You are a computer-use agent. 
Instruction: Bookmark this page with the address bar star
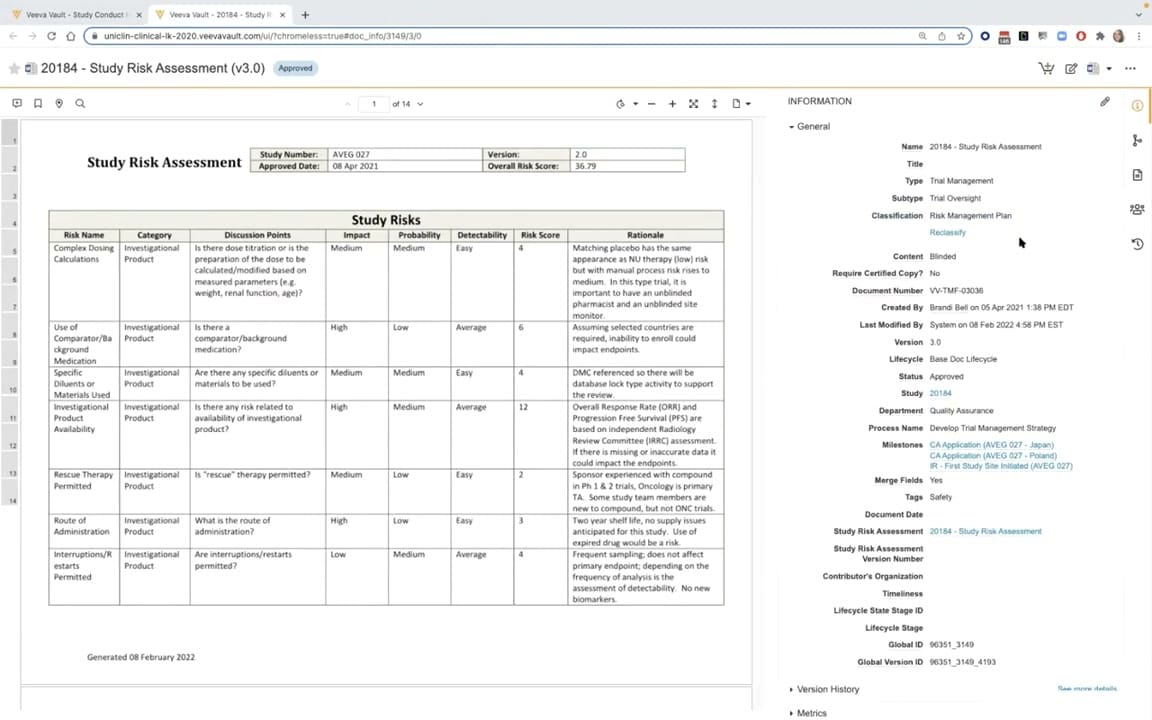961,36
